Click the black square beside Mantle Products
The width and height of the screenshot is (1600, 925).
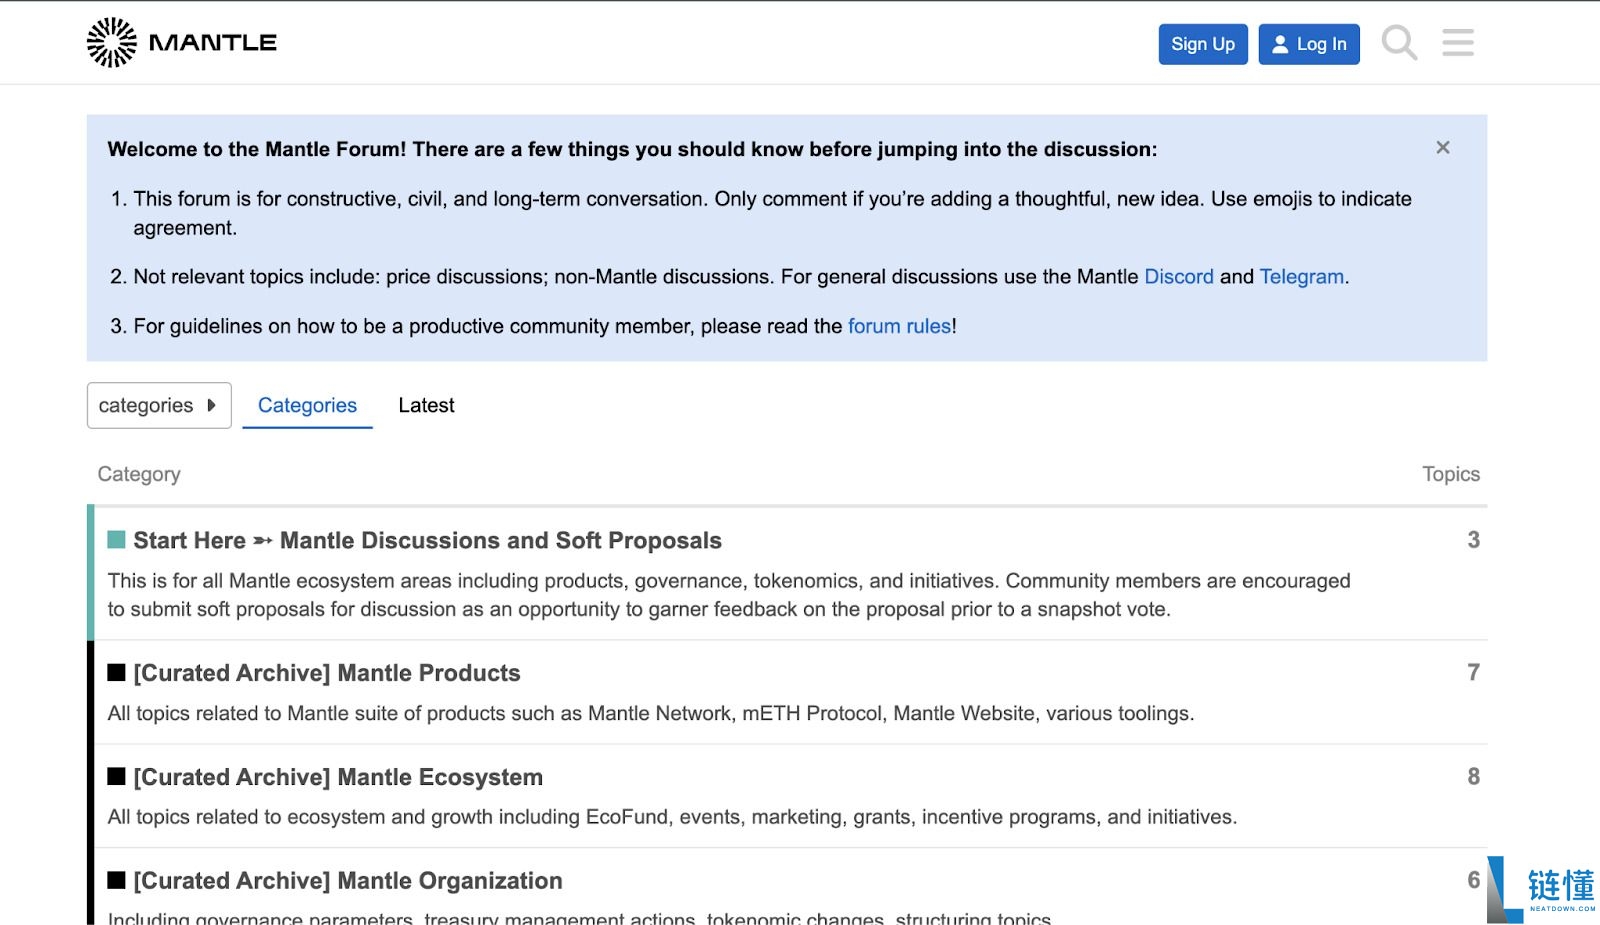coord(116,672)
